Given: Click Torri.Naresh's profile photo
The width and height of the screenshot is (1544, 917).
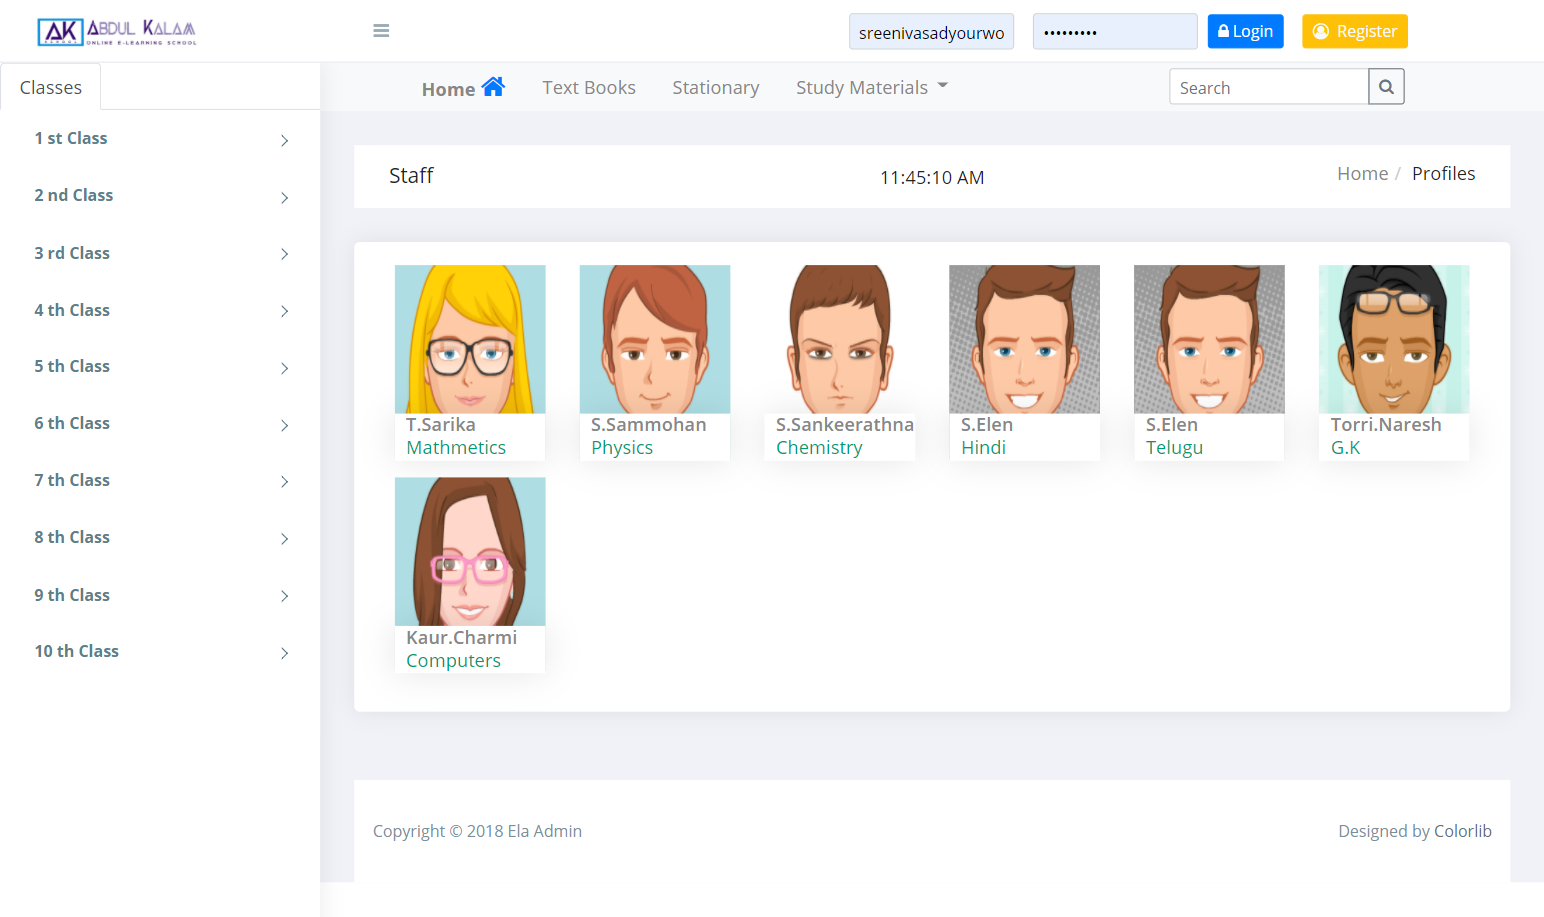Looking at the screenshot, I should pyautogui.click(x=1394, y=339).
